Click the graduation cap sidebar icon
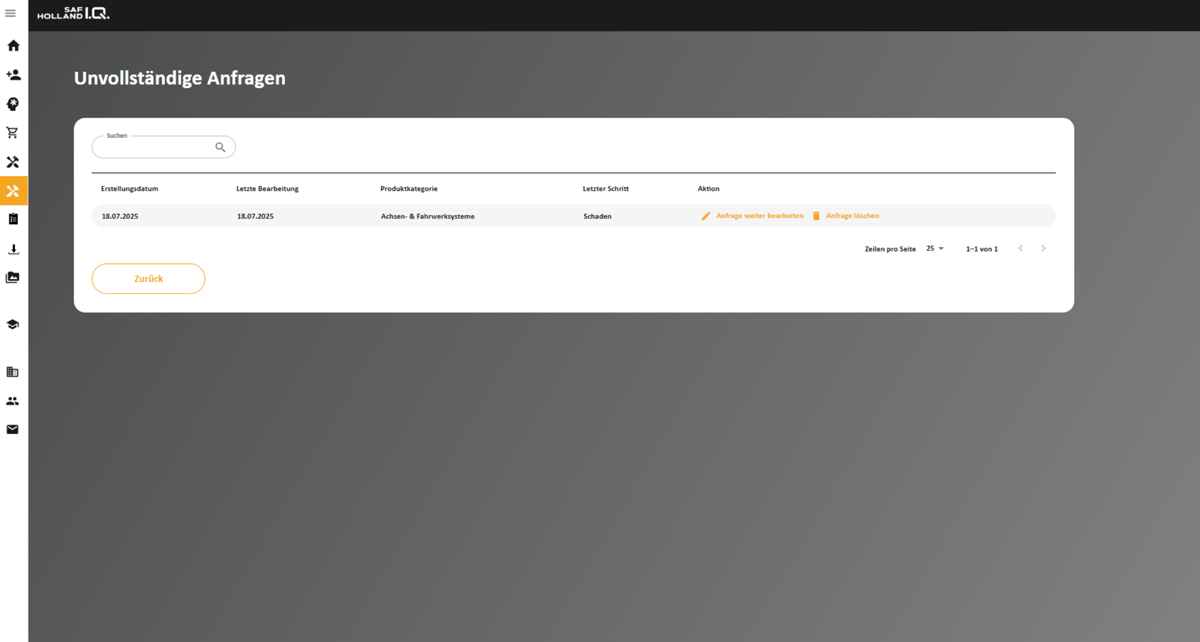Image resolution: width=1200 pixels, height=642 pixels. [x=13, y=325]
